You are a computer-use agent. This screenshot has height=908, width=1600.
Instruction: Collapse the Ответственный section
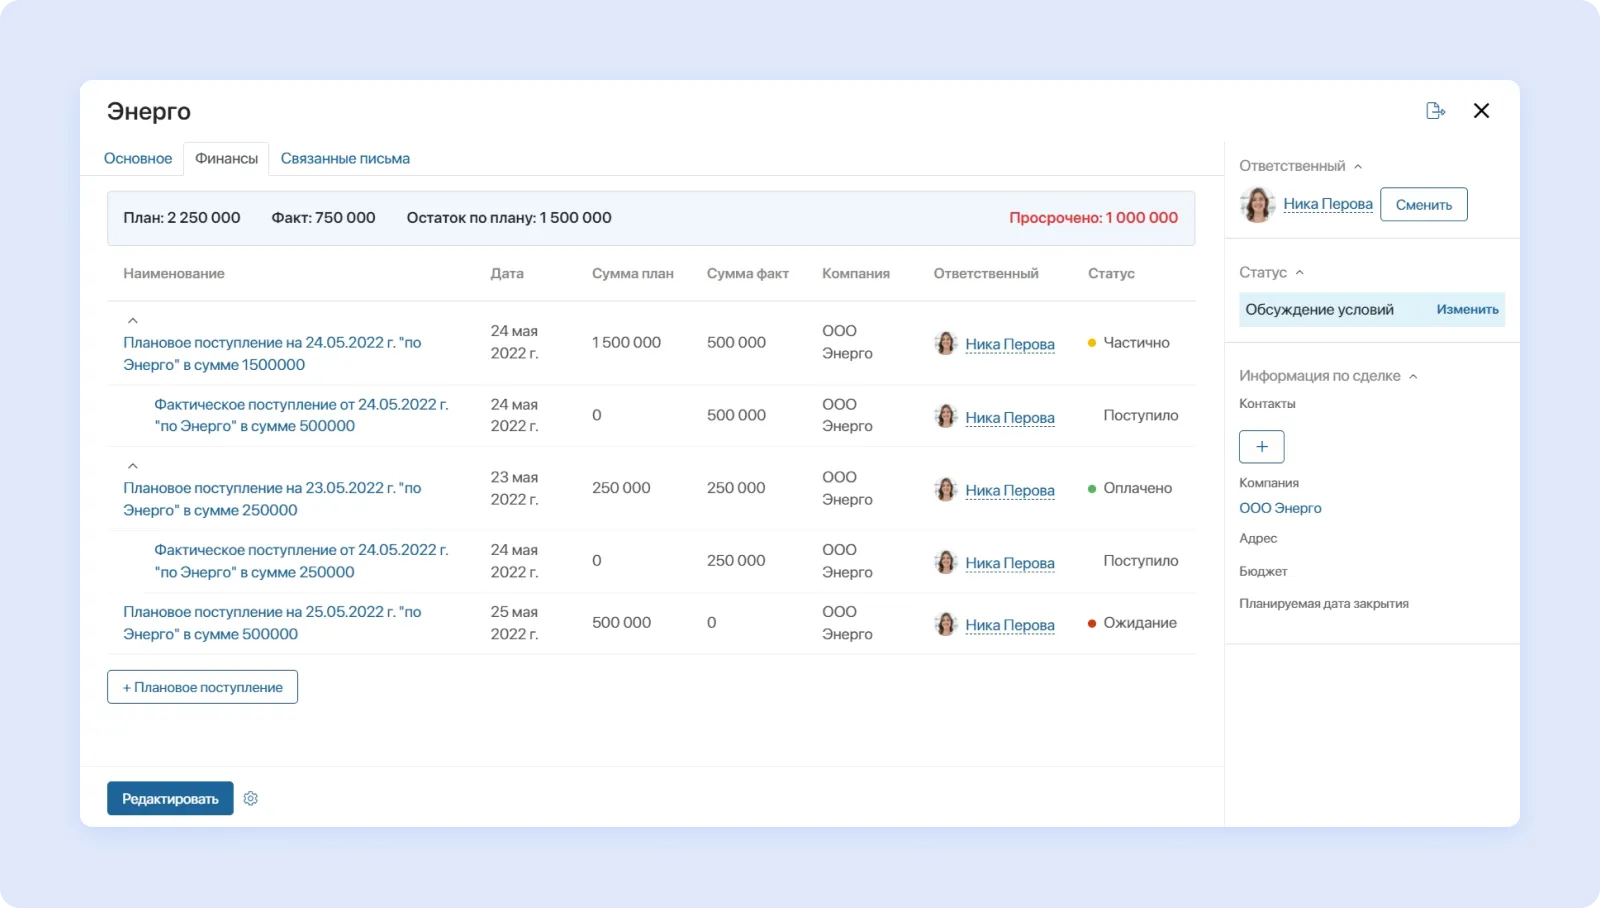(x=1359, y=165)
